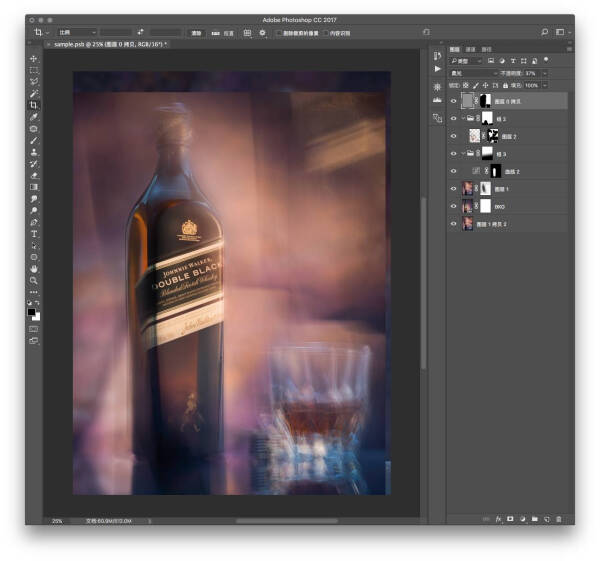
Task: Add a layer mask
Action: (x=510, y=519)
